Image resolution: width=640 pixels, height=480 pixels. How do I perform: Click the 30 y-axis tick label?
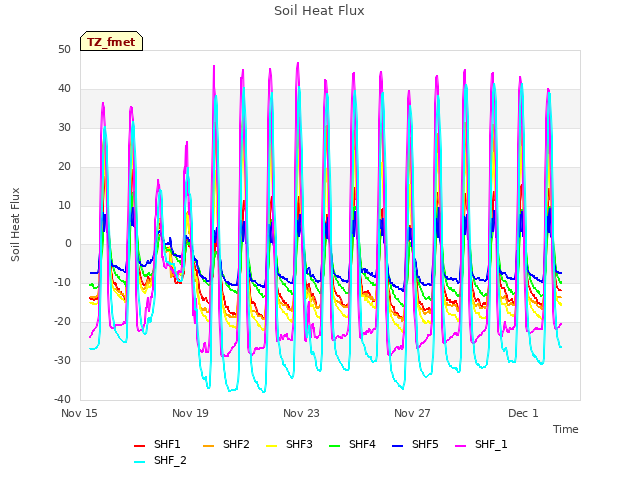tap(64, 128)
